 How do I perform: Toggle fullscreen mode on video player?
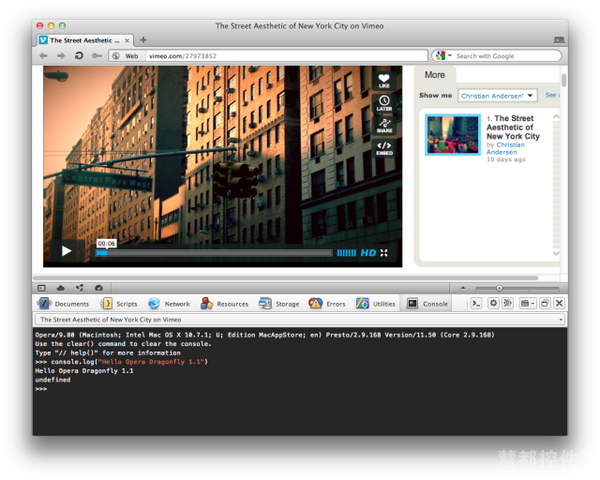pos(384,253)
